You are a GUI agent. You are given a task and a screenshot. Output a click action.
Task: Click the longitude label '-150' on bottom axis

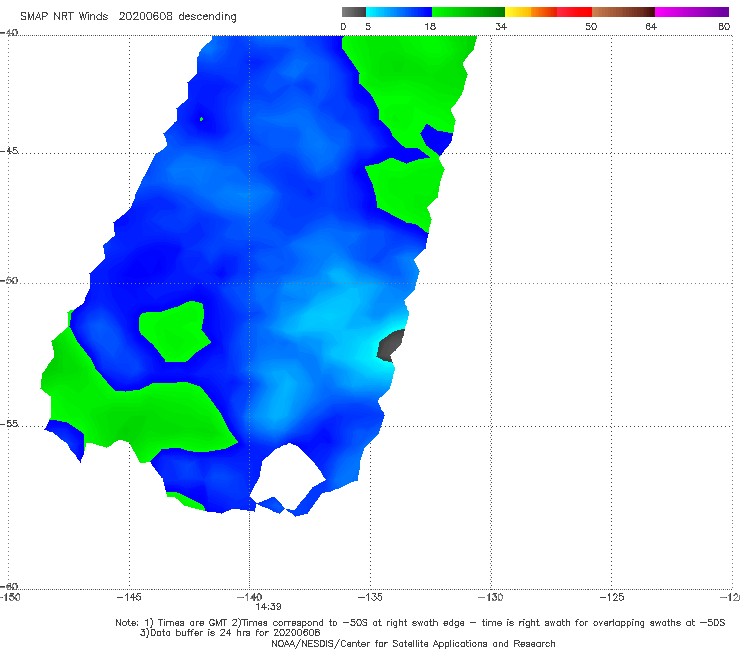[10, 598]
